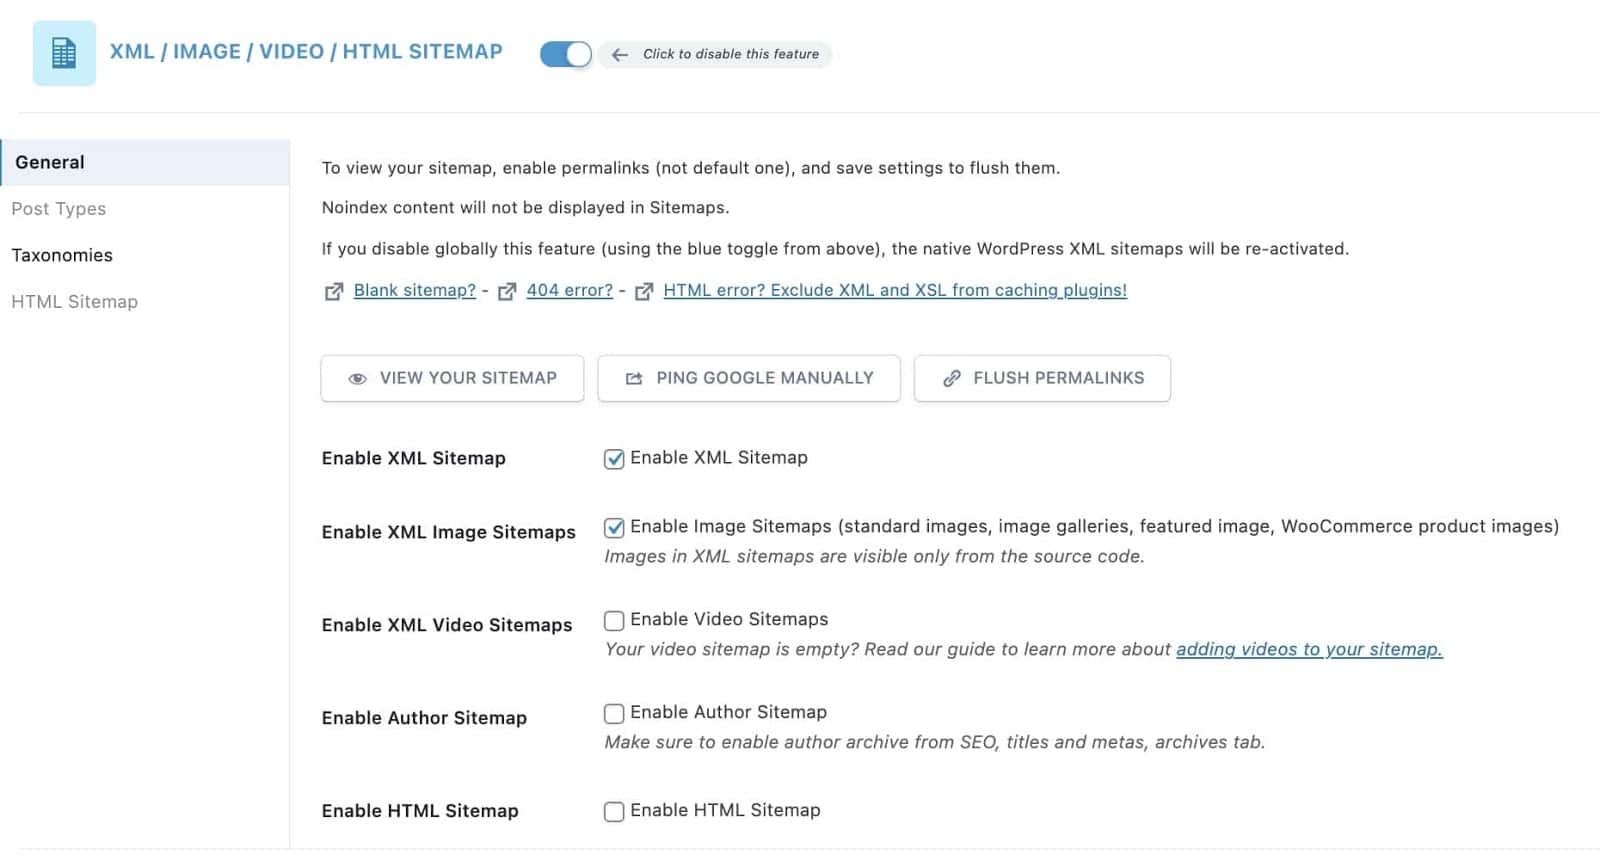Click external-link icon before HTML error link
This screenshot has width=1600, height=867.
pyautogui.click(x=644, y=291)
